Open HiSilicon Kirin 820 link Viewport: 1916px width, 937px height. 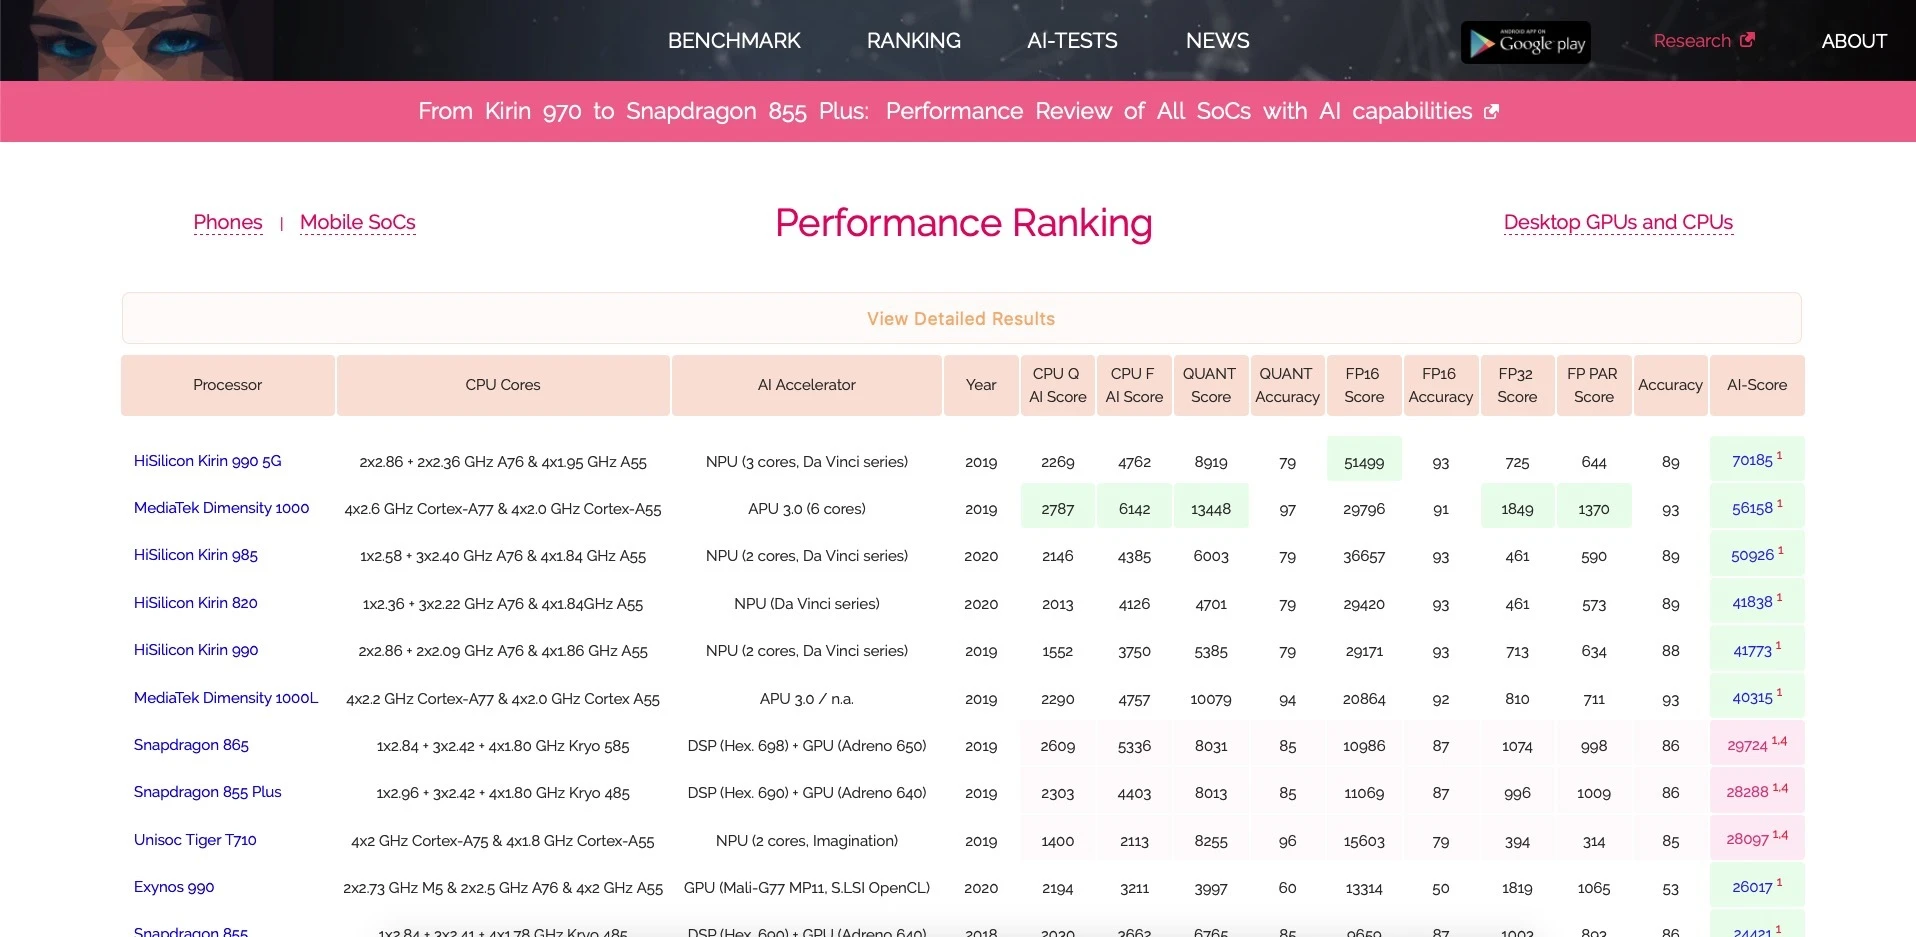point(196,603)
